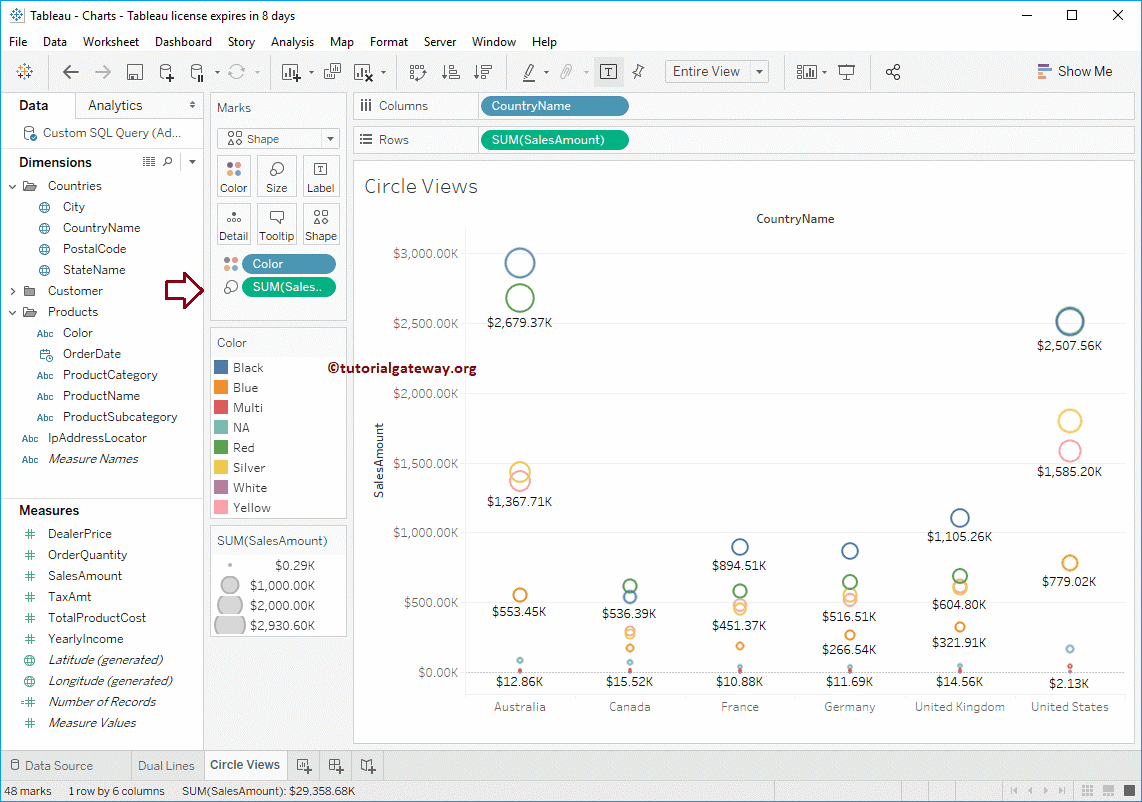Click the Detail card in Marks
Viewport: 1142px width, 802px height.
tap(234, 224)
